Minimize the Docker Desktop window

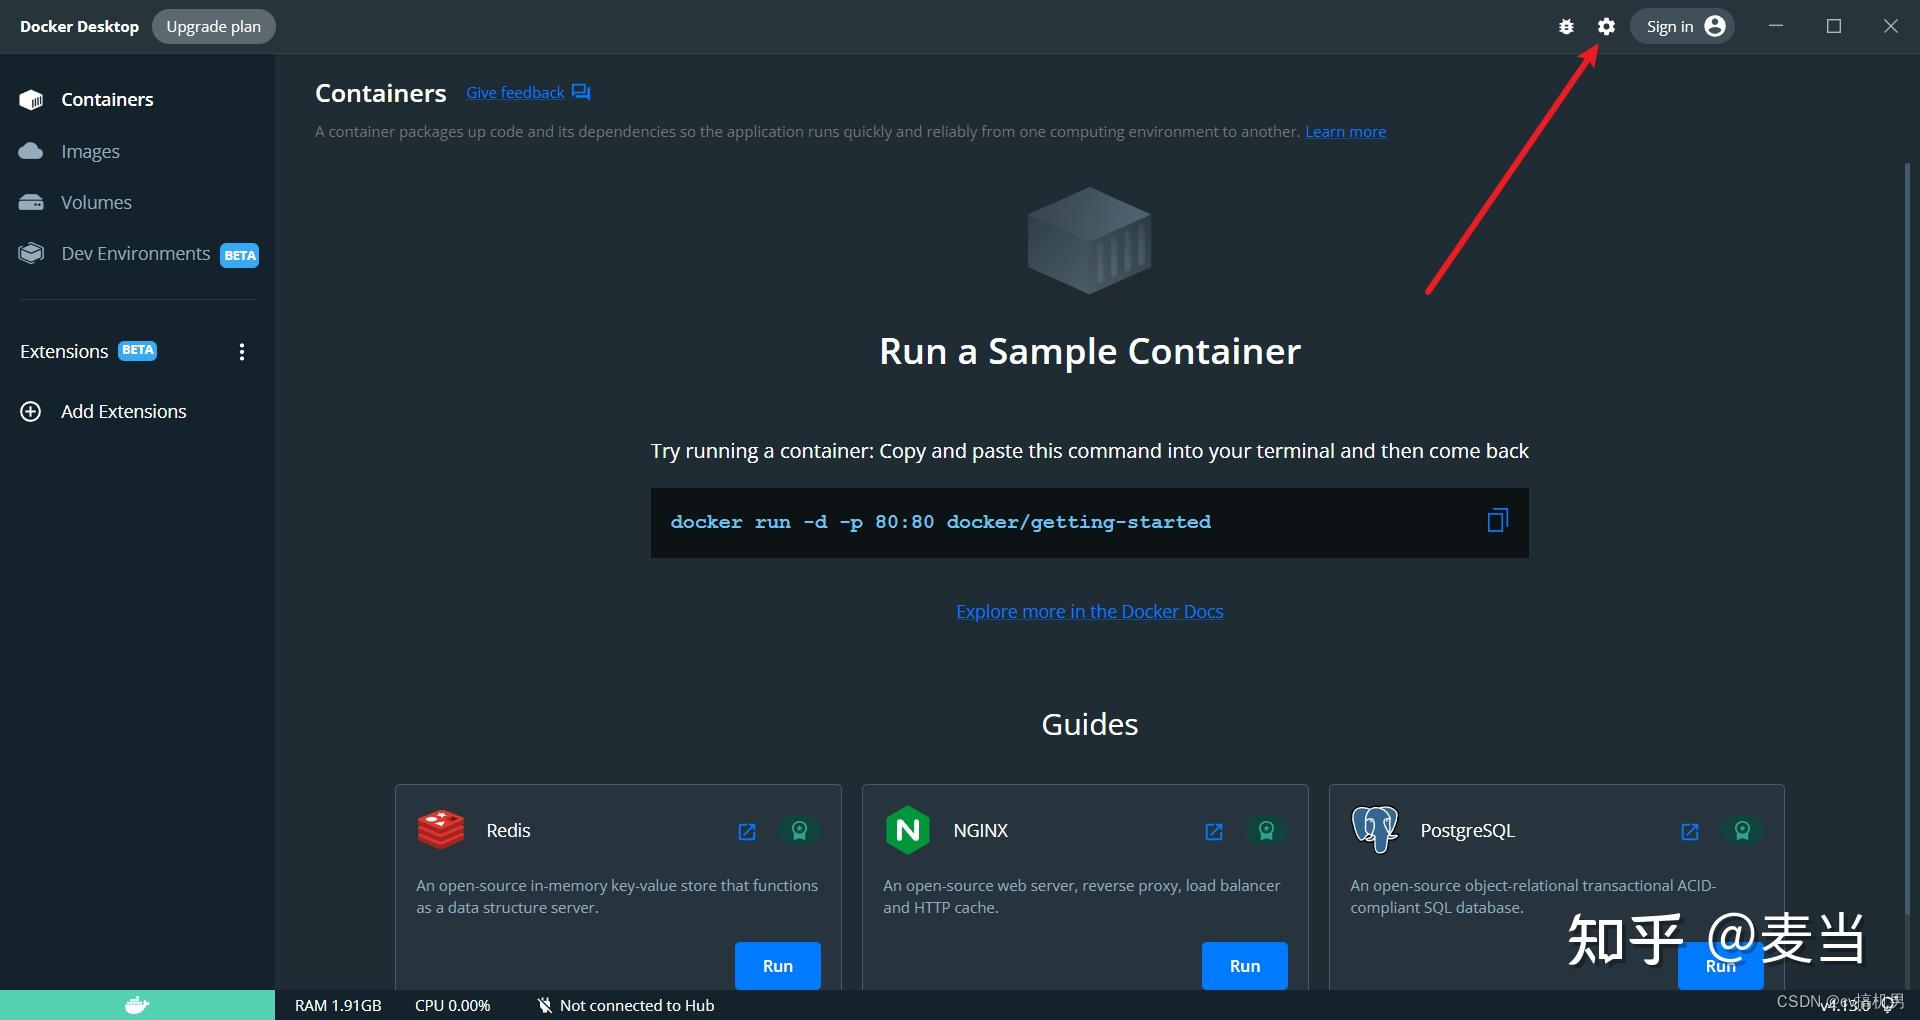point(1776,26)
